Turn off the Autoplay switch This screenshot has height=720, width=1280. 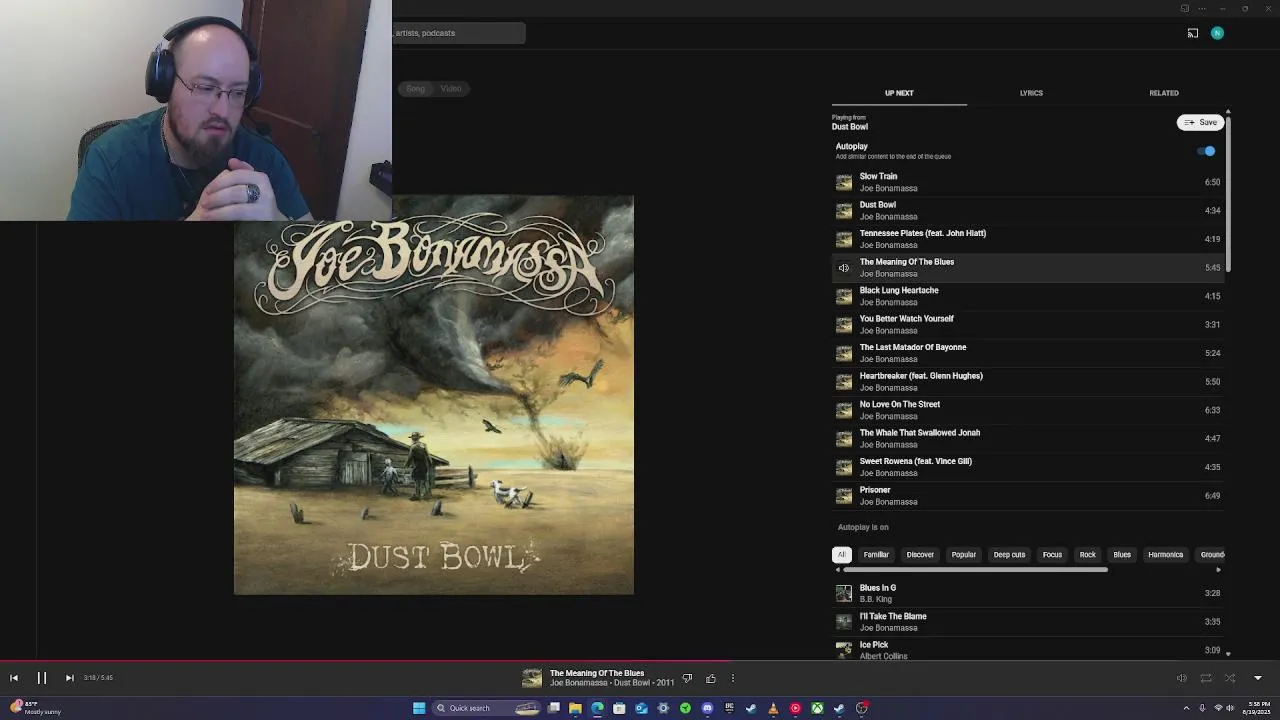(x=1207, y=151)
